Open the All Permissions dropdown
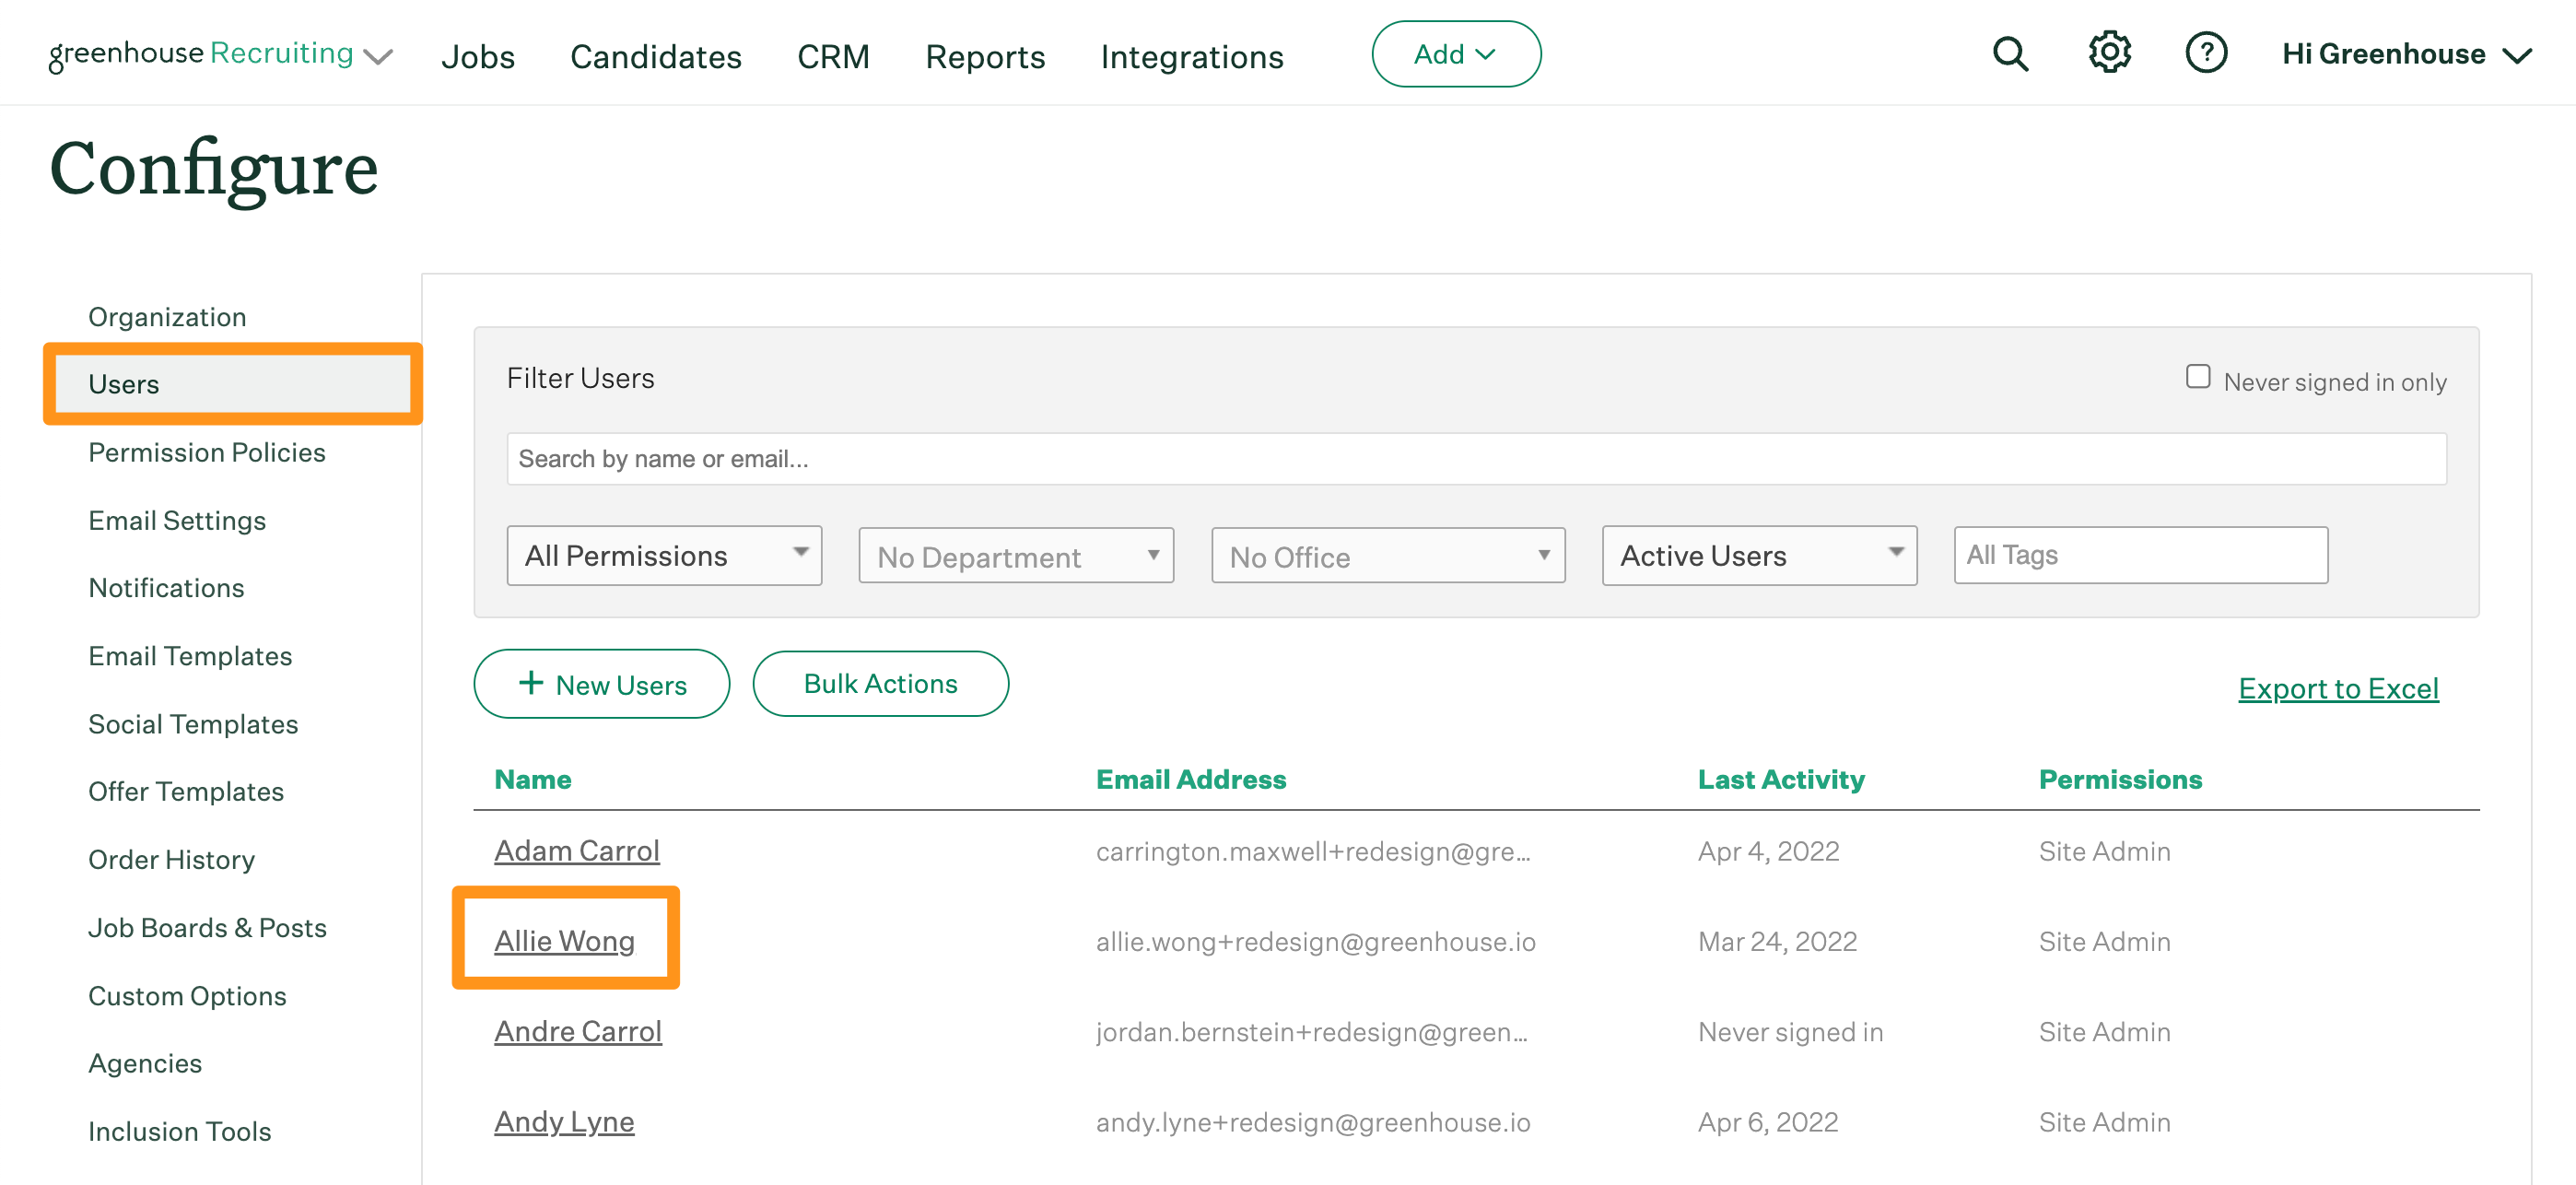 (x=664, y=555)
